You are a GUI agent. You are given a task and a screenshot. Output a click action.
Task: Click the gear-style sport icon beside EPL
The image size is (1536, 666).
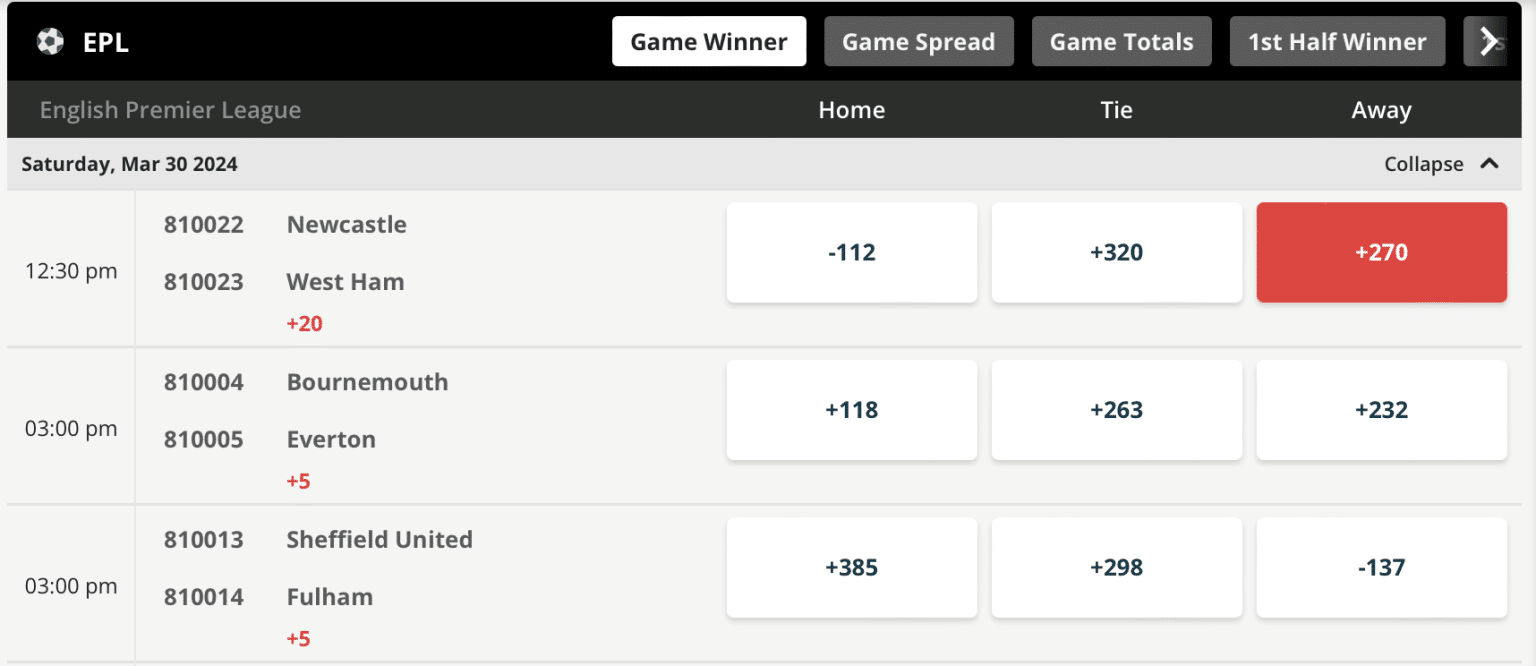tap(49, 41)
